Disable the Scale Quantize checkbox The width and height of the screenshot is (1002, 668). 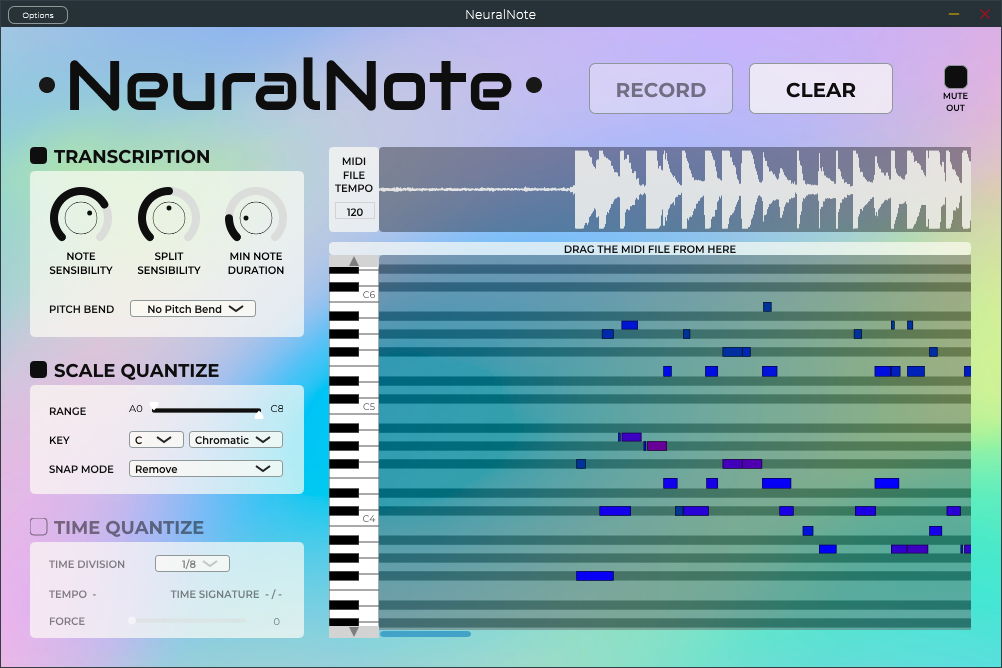point(39,370)
